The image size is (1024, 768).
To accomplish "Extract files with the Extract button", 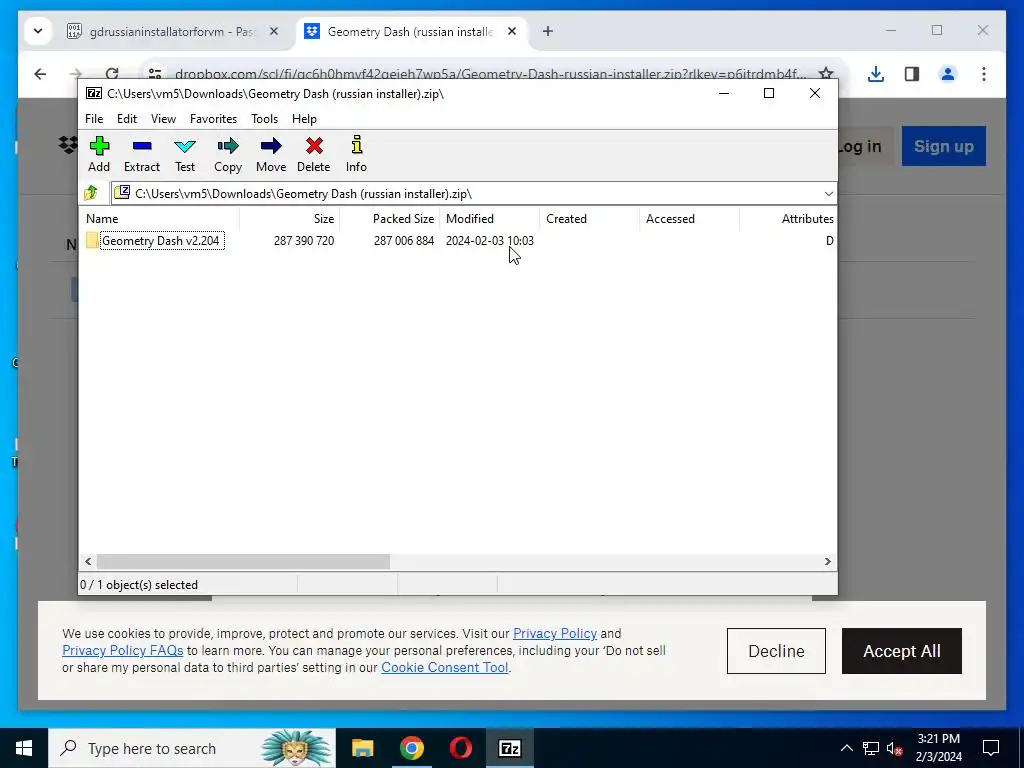I will tap(142, 154).
